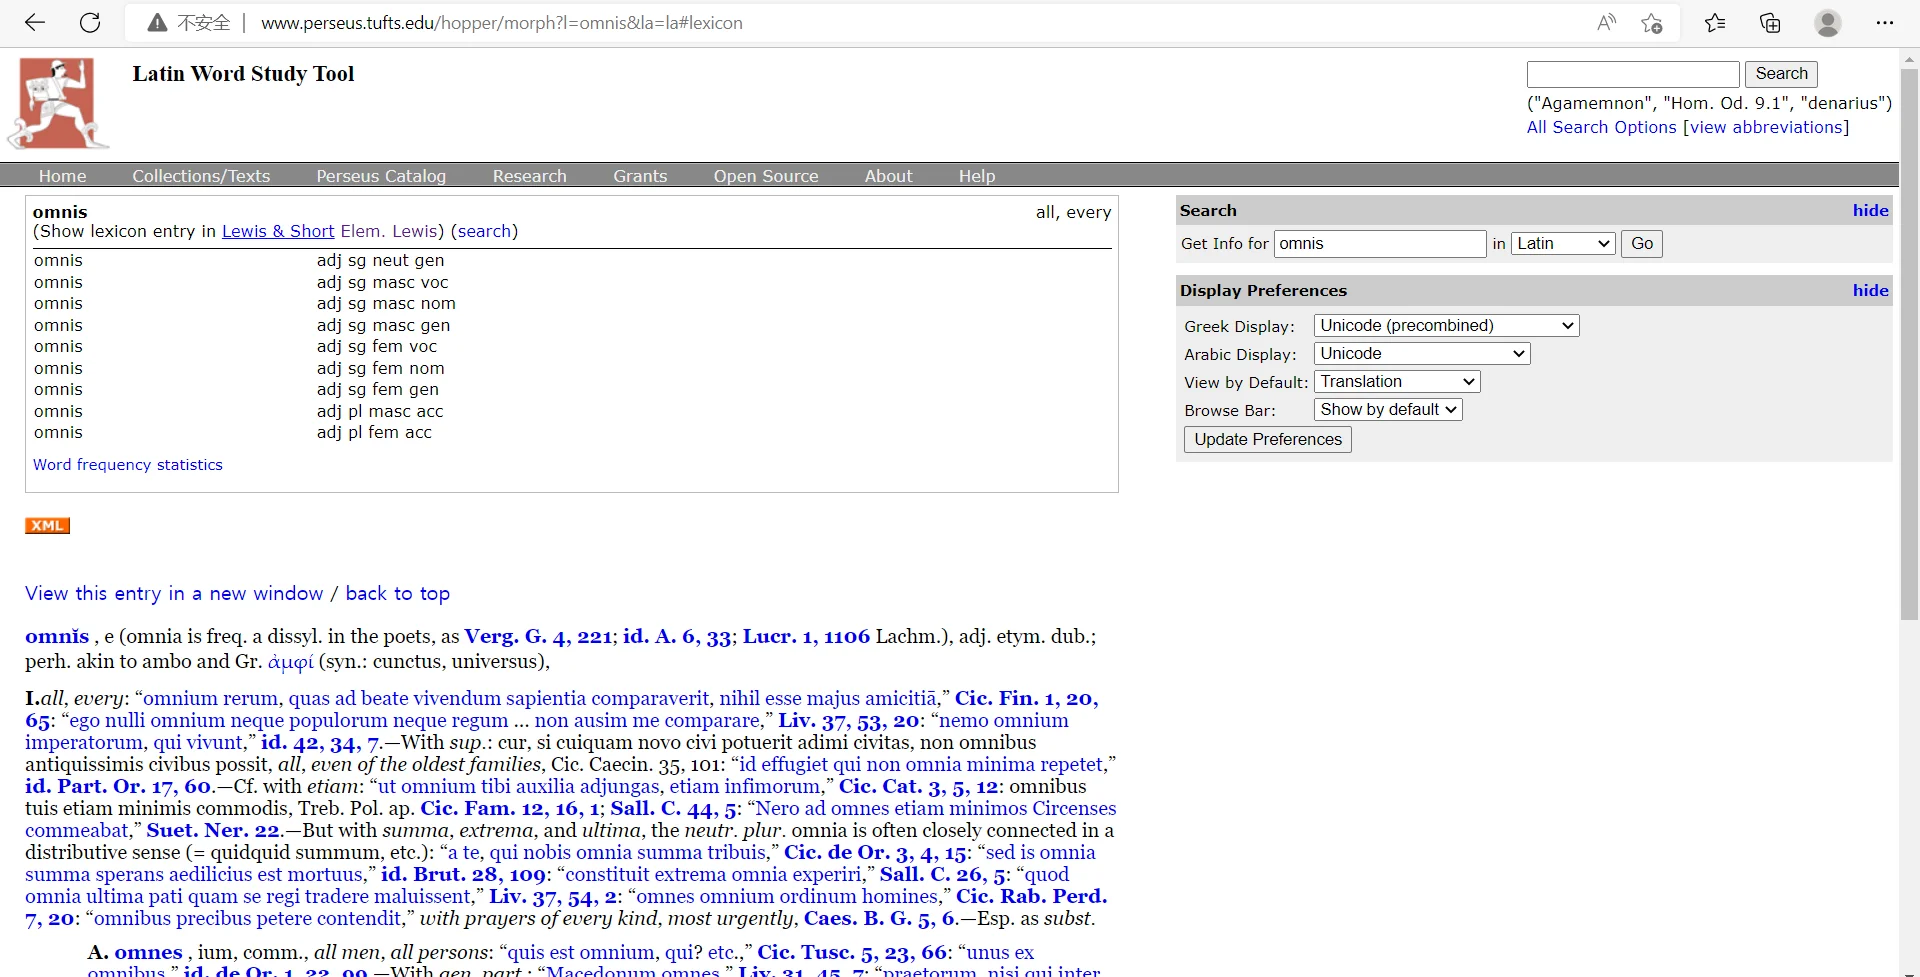1920x977 pixels.
Task: Open browser collections icon
Action: click(1770, 23)
